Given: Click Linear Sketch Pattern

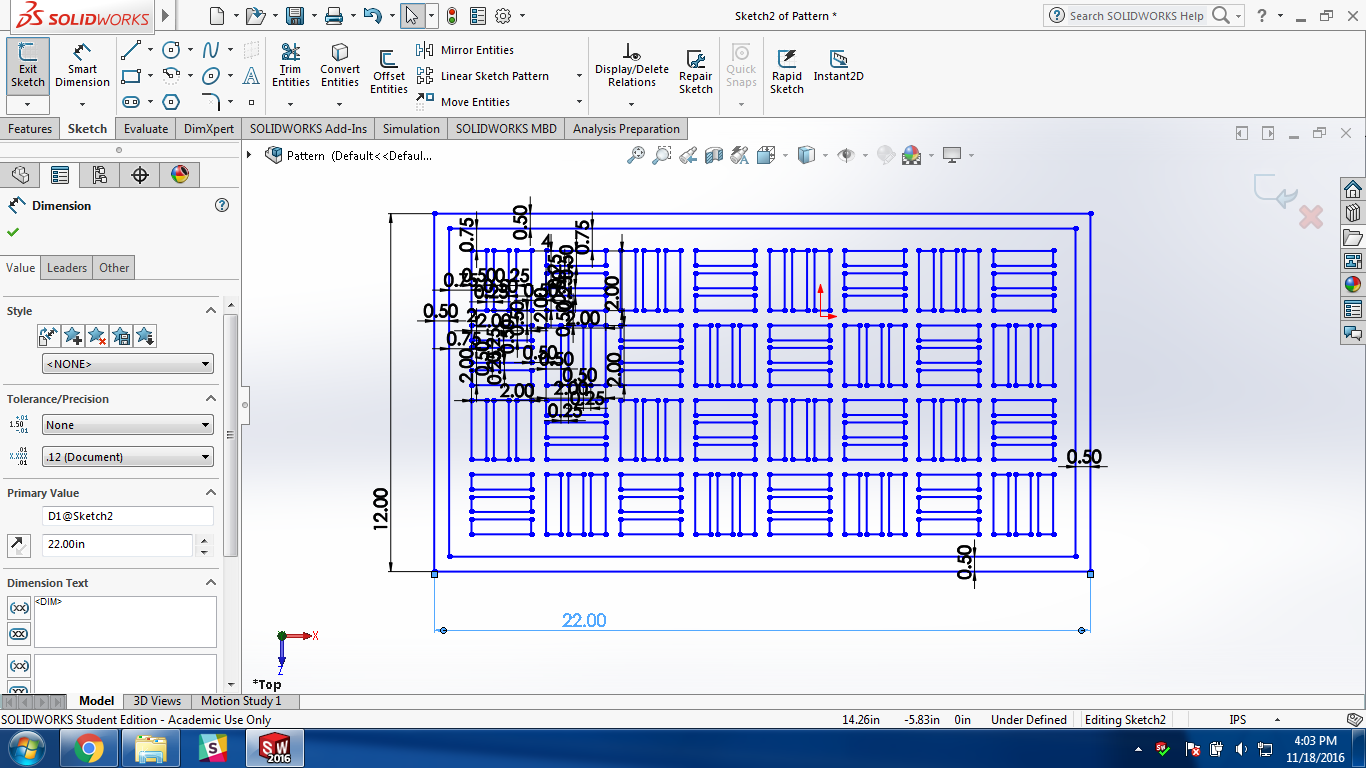Looking at the screenshot, I should (x=483, y=76).
